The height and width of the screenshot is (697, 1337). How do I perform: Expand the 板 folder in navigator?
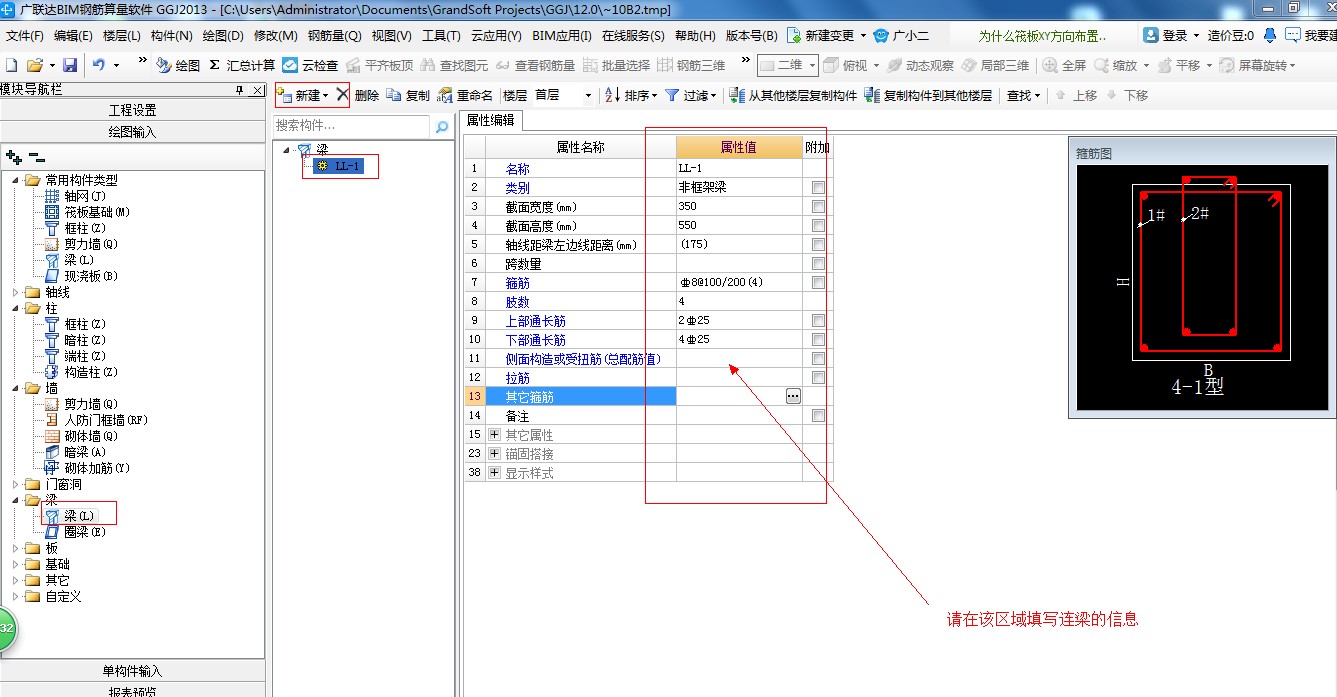[x=16, y=548]
